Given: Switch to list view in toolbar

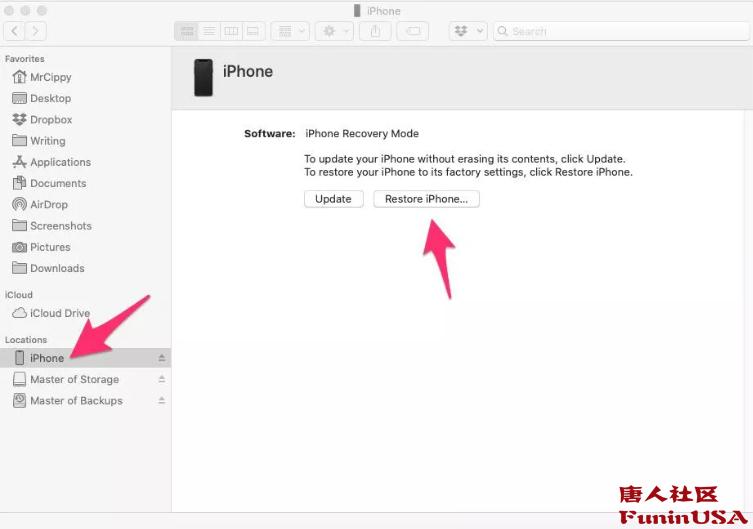Looking at the screenshot, I should pos(209,31).
